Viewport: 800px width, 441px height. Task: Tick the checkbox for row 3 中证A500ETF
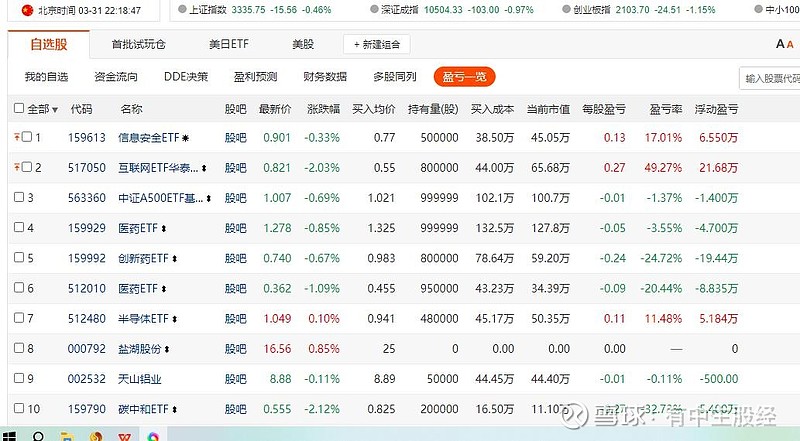(x=19, y=197)
